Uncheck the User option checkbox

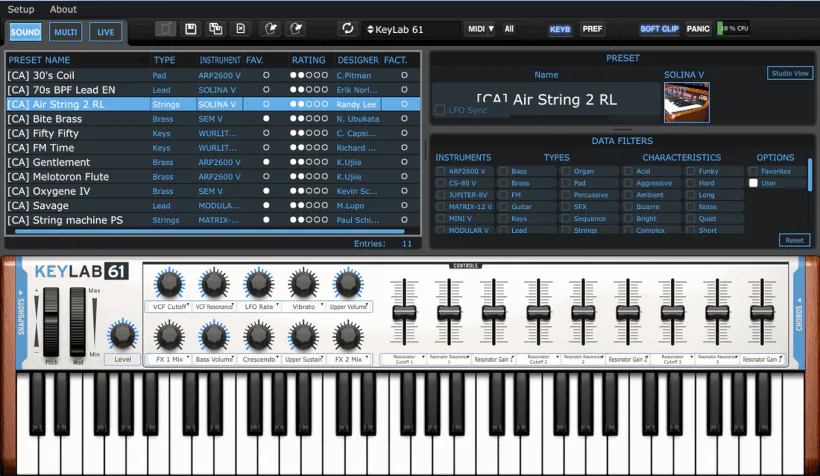(x=753, y=183)
